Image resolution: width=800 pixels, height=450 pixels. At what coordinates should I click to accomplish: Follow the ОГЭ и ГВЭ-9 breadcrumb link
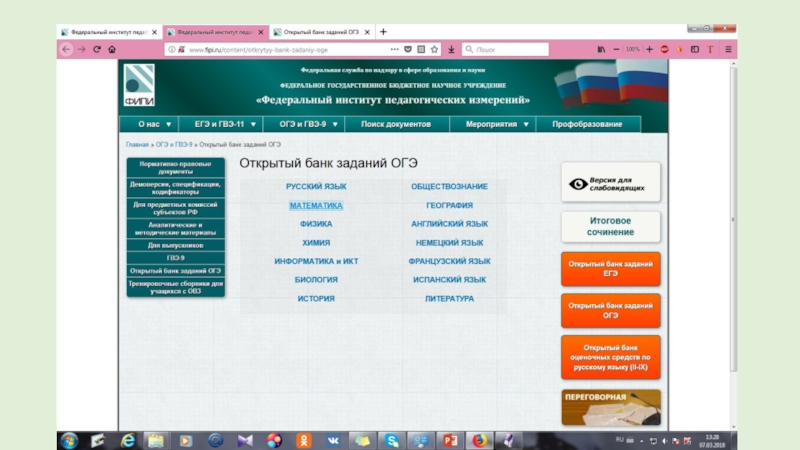[x=174, y=144]
